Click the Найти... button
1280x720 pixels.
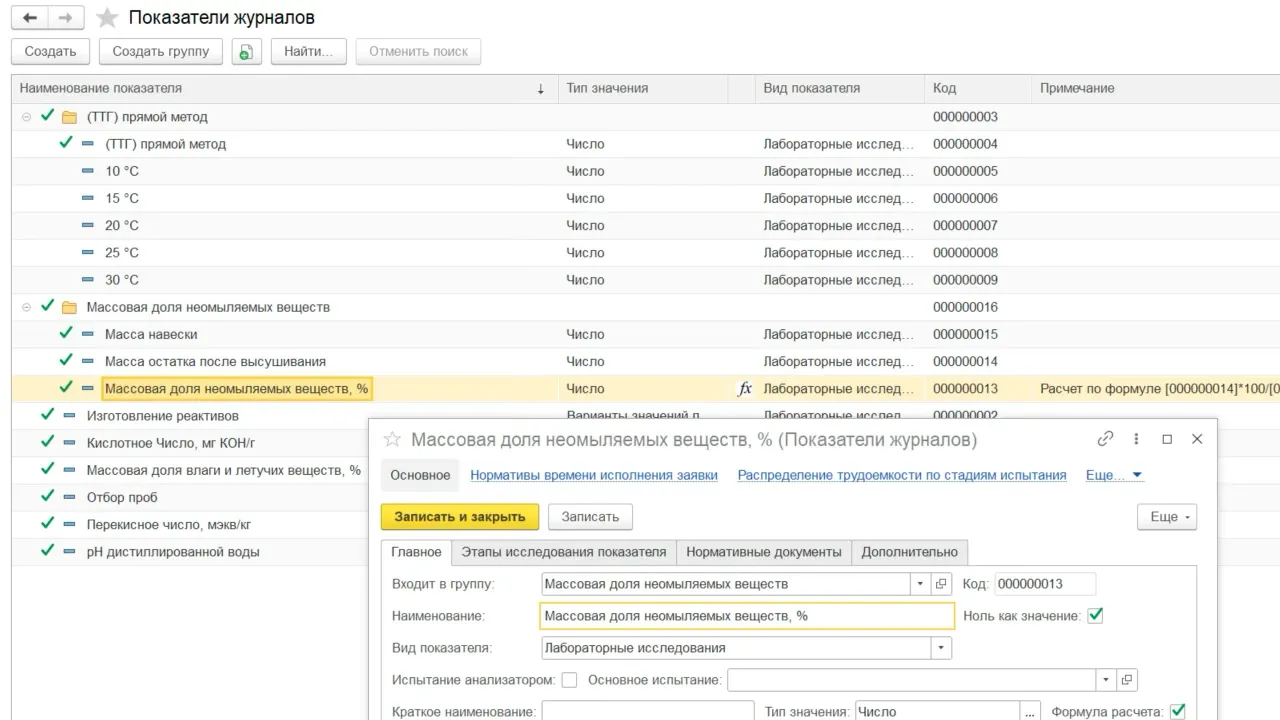[x=308, y=52]
